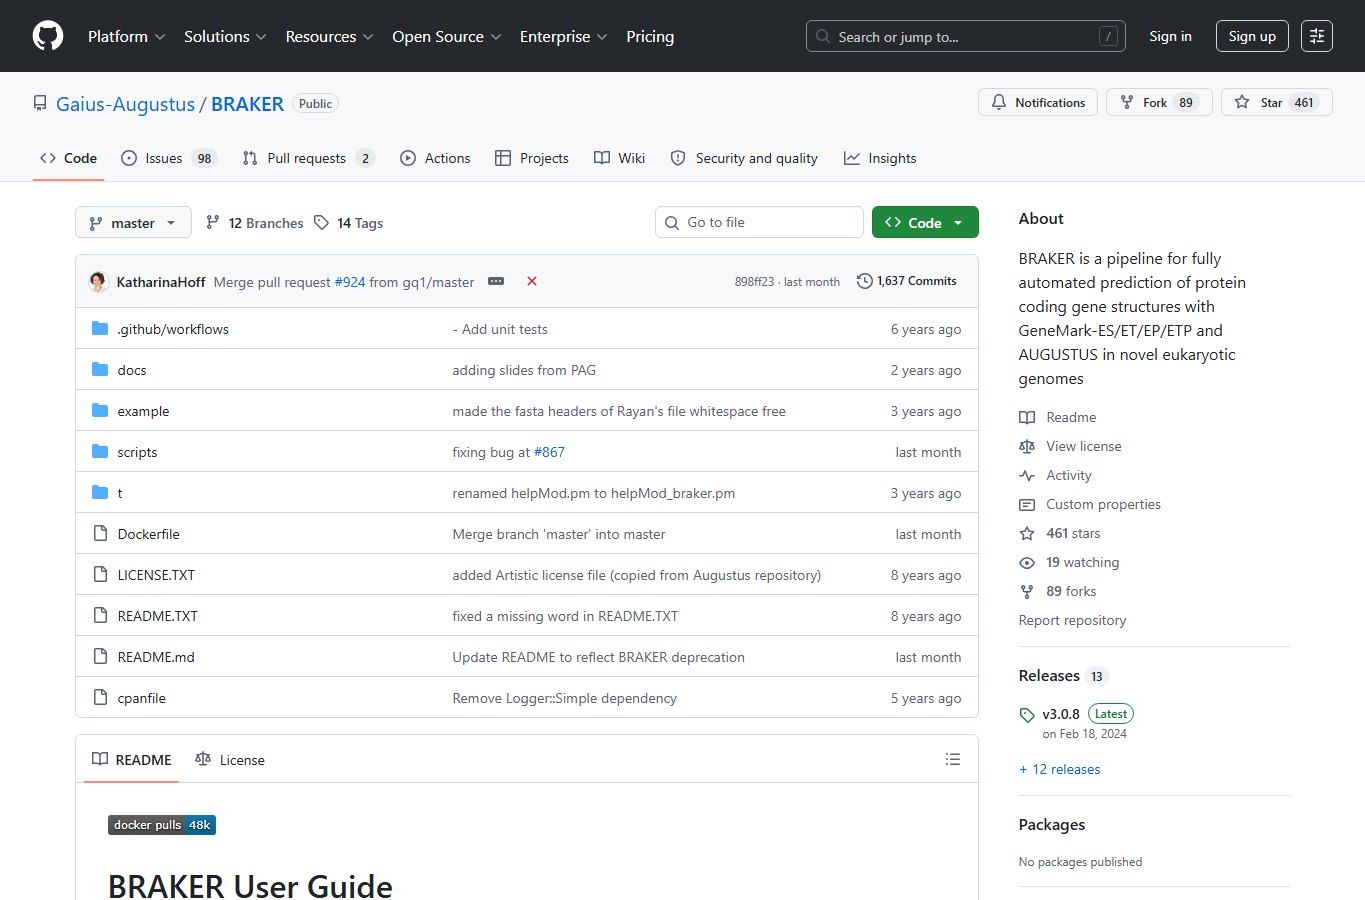Open the + 12 releases link

click(x=1059, y=769)
